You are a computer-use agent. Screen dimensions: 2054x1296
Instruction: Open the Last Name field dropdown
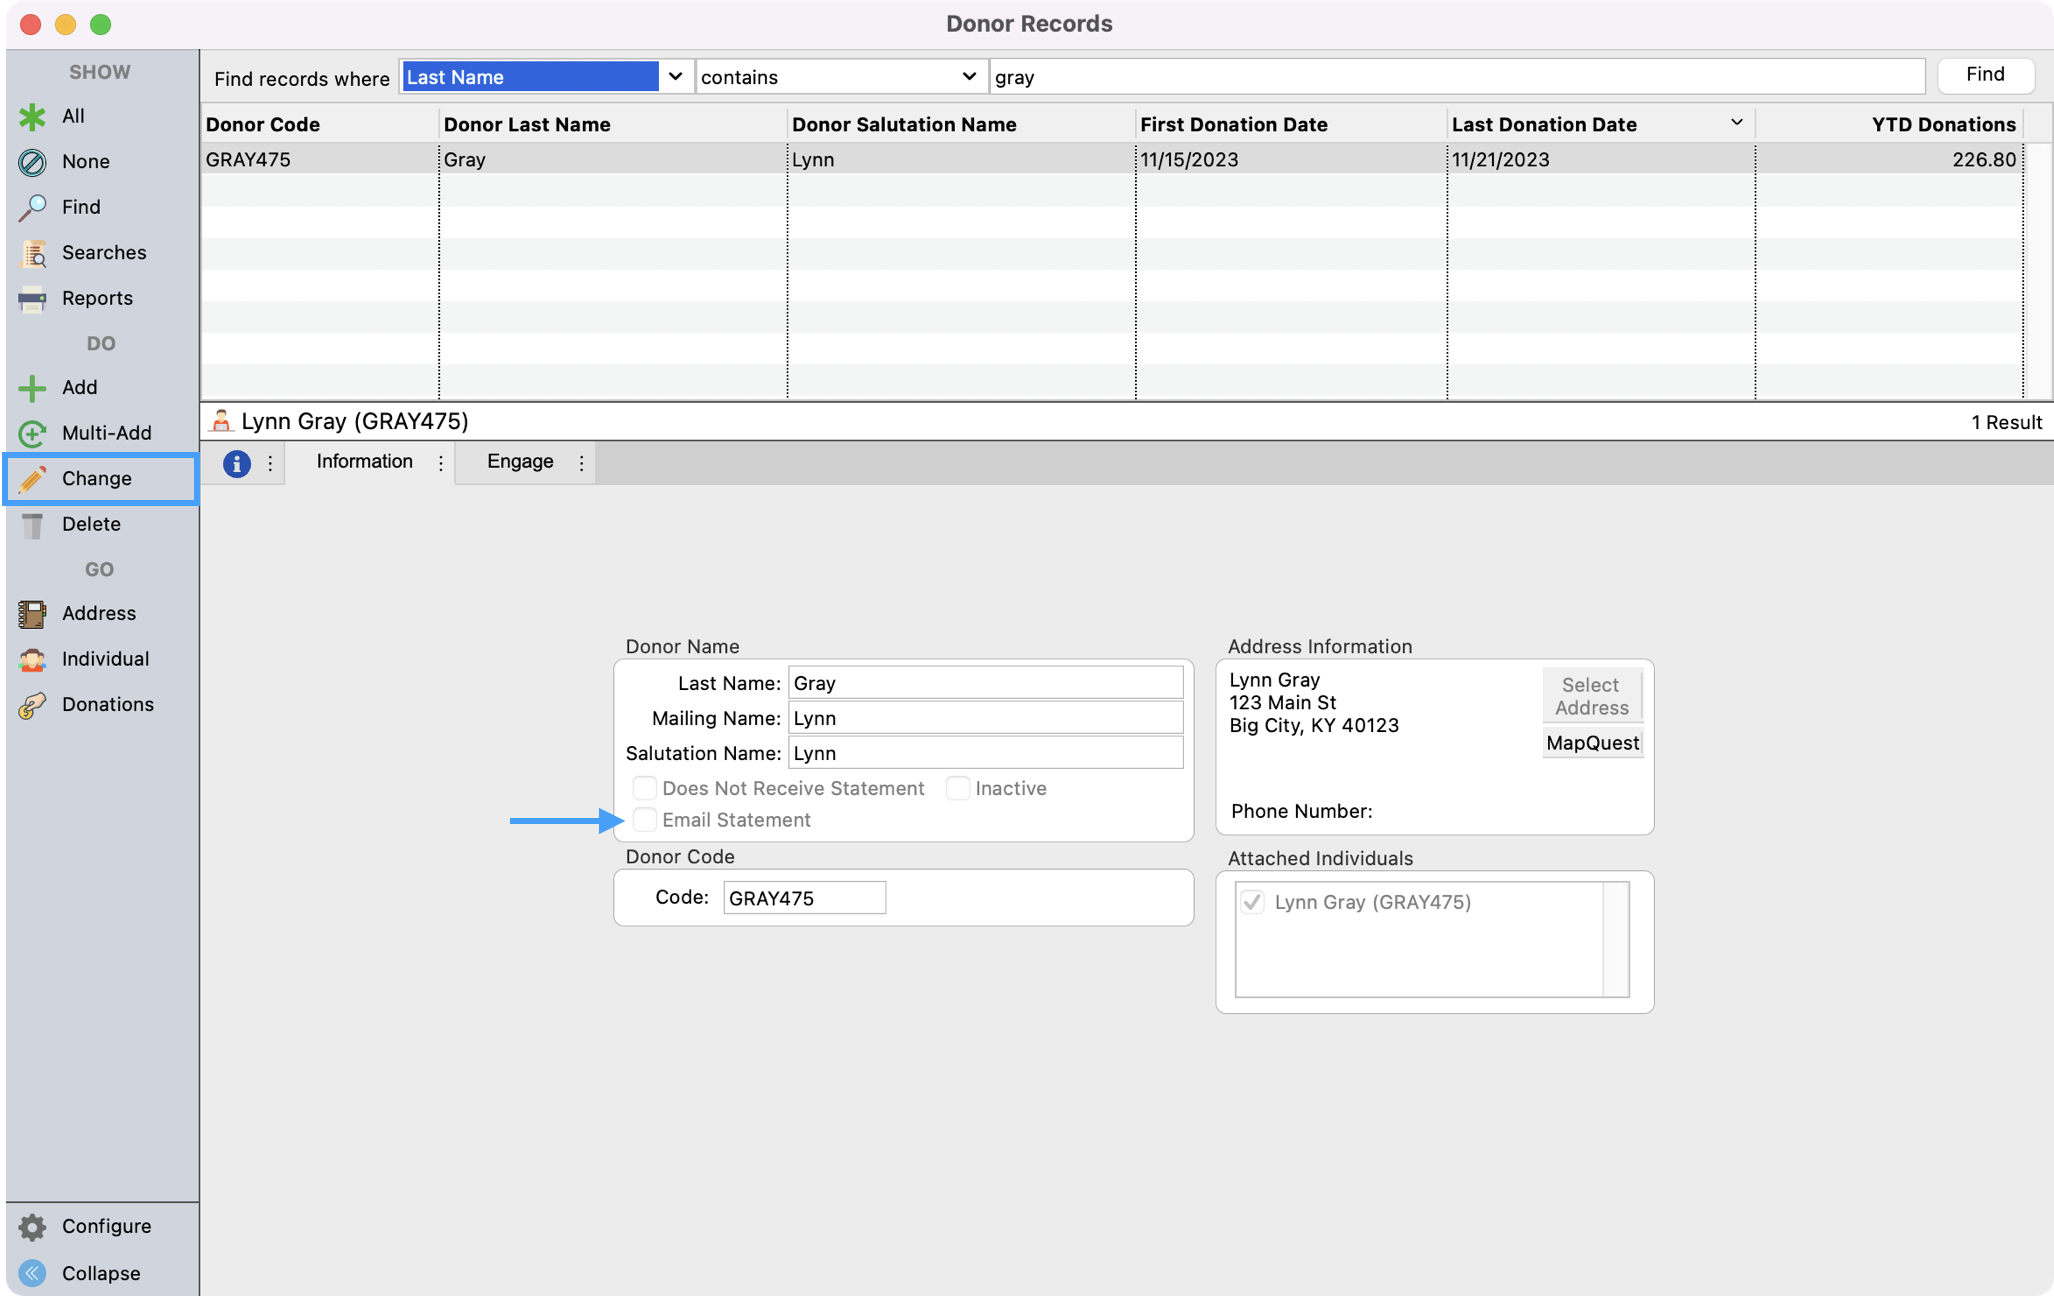675,77
